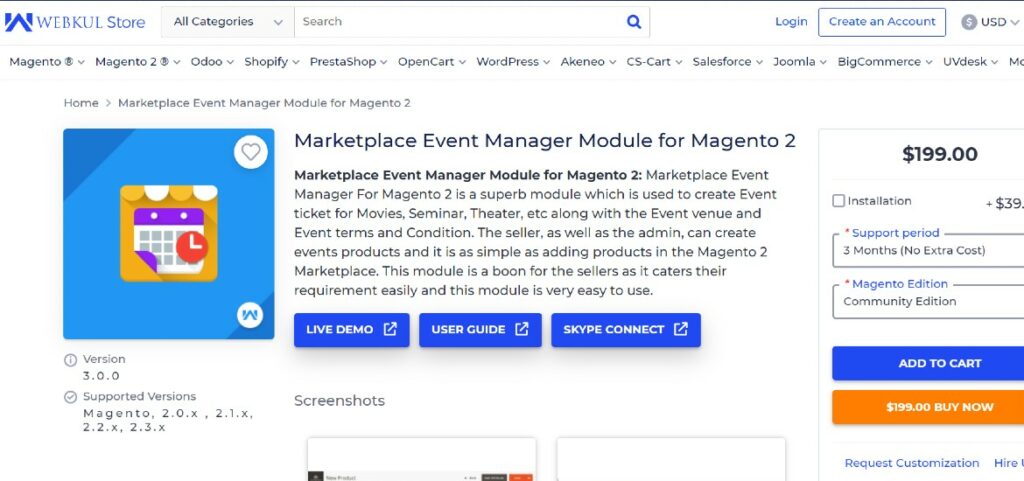
Task: Expand the PrestaShop menu
Action: (x=348, y=62)
